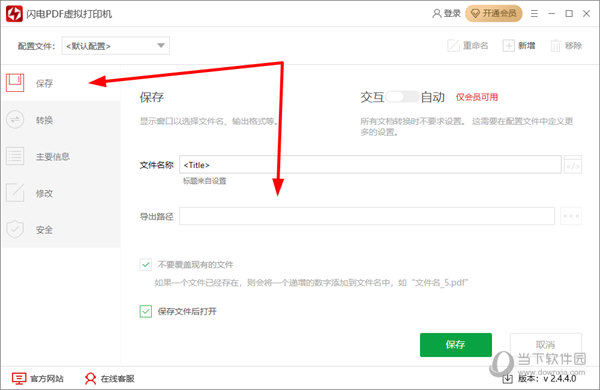Toggle 保存文件后打开 checkbox

tap(145, 311)
